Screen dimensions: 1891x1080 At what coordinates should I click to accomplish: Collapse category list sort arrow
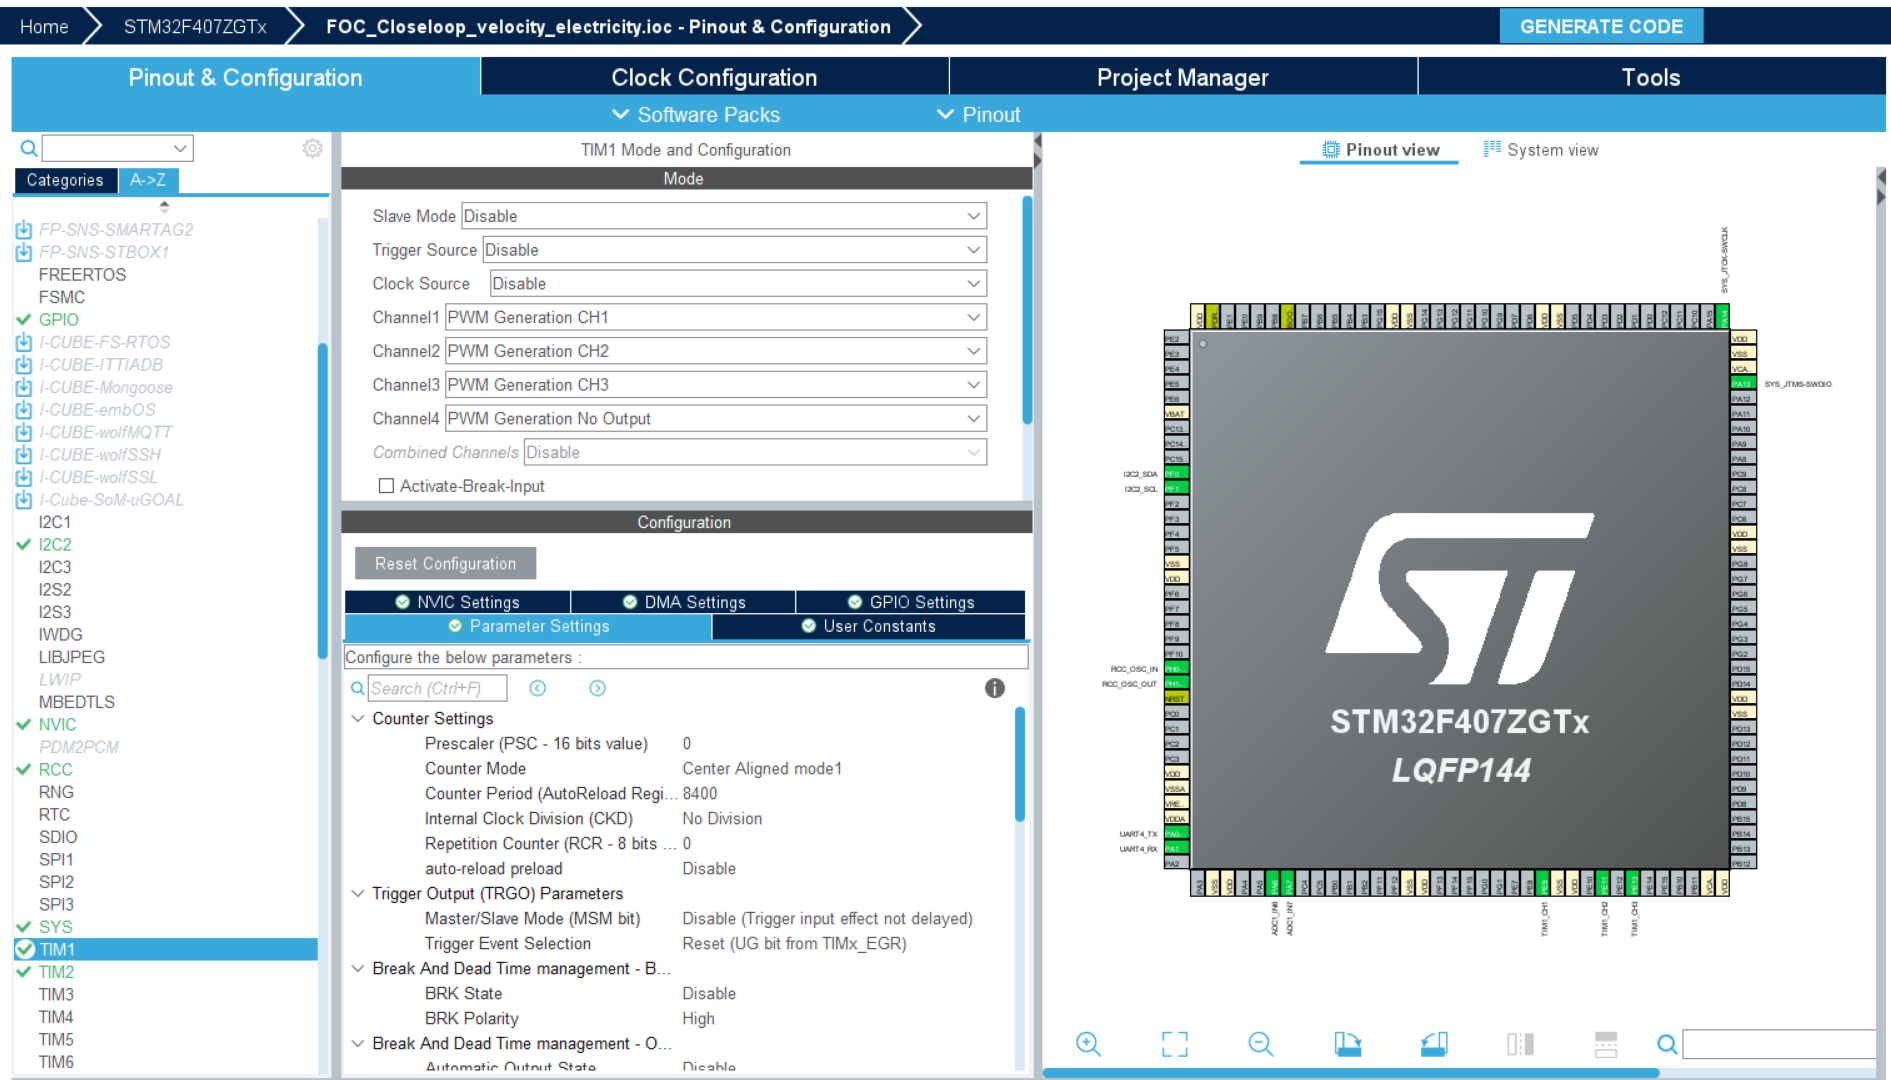pos(164,206)
